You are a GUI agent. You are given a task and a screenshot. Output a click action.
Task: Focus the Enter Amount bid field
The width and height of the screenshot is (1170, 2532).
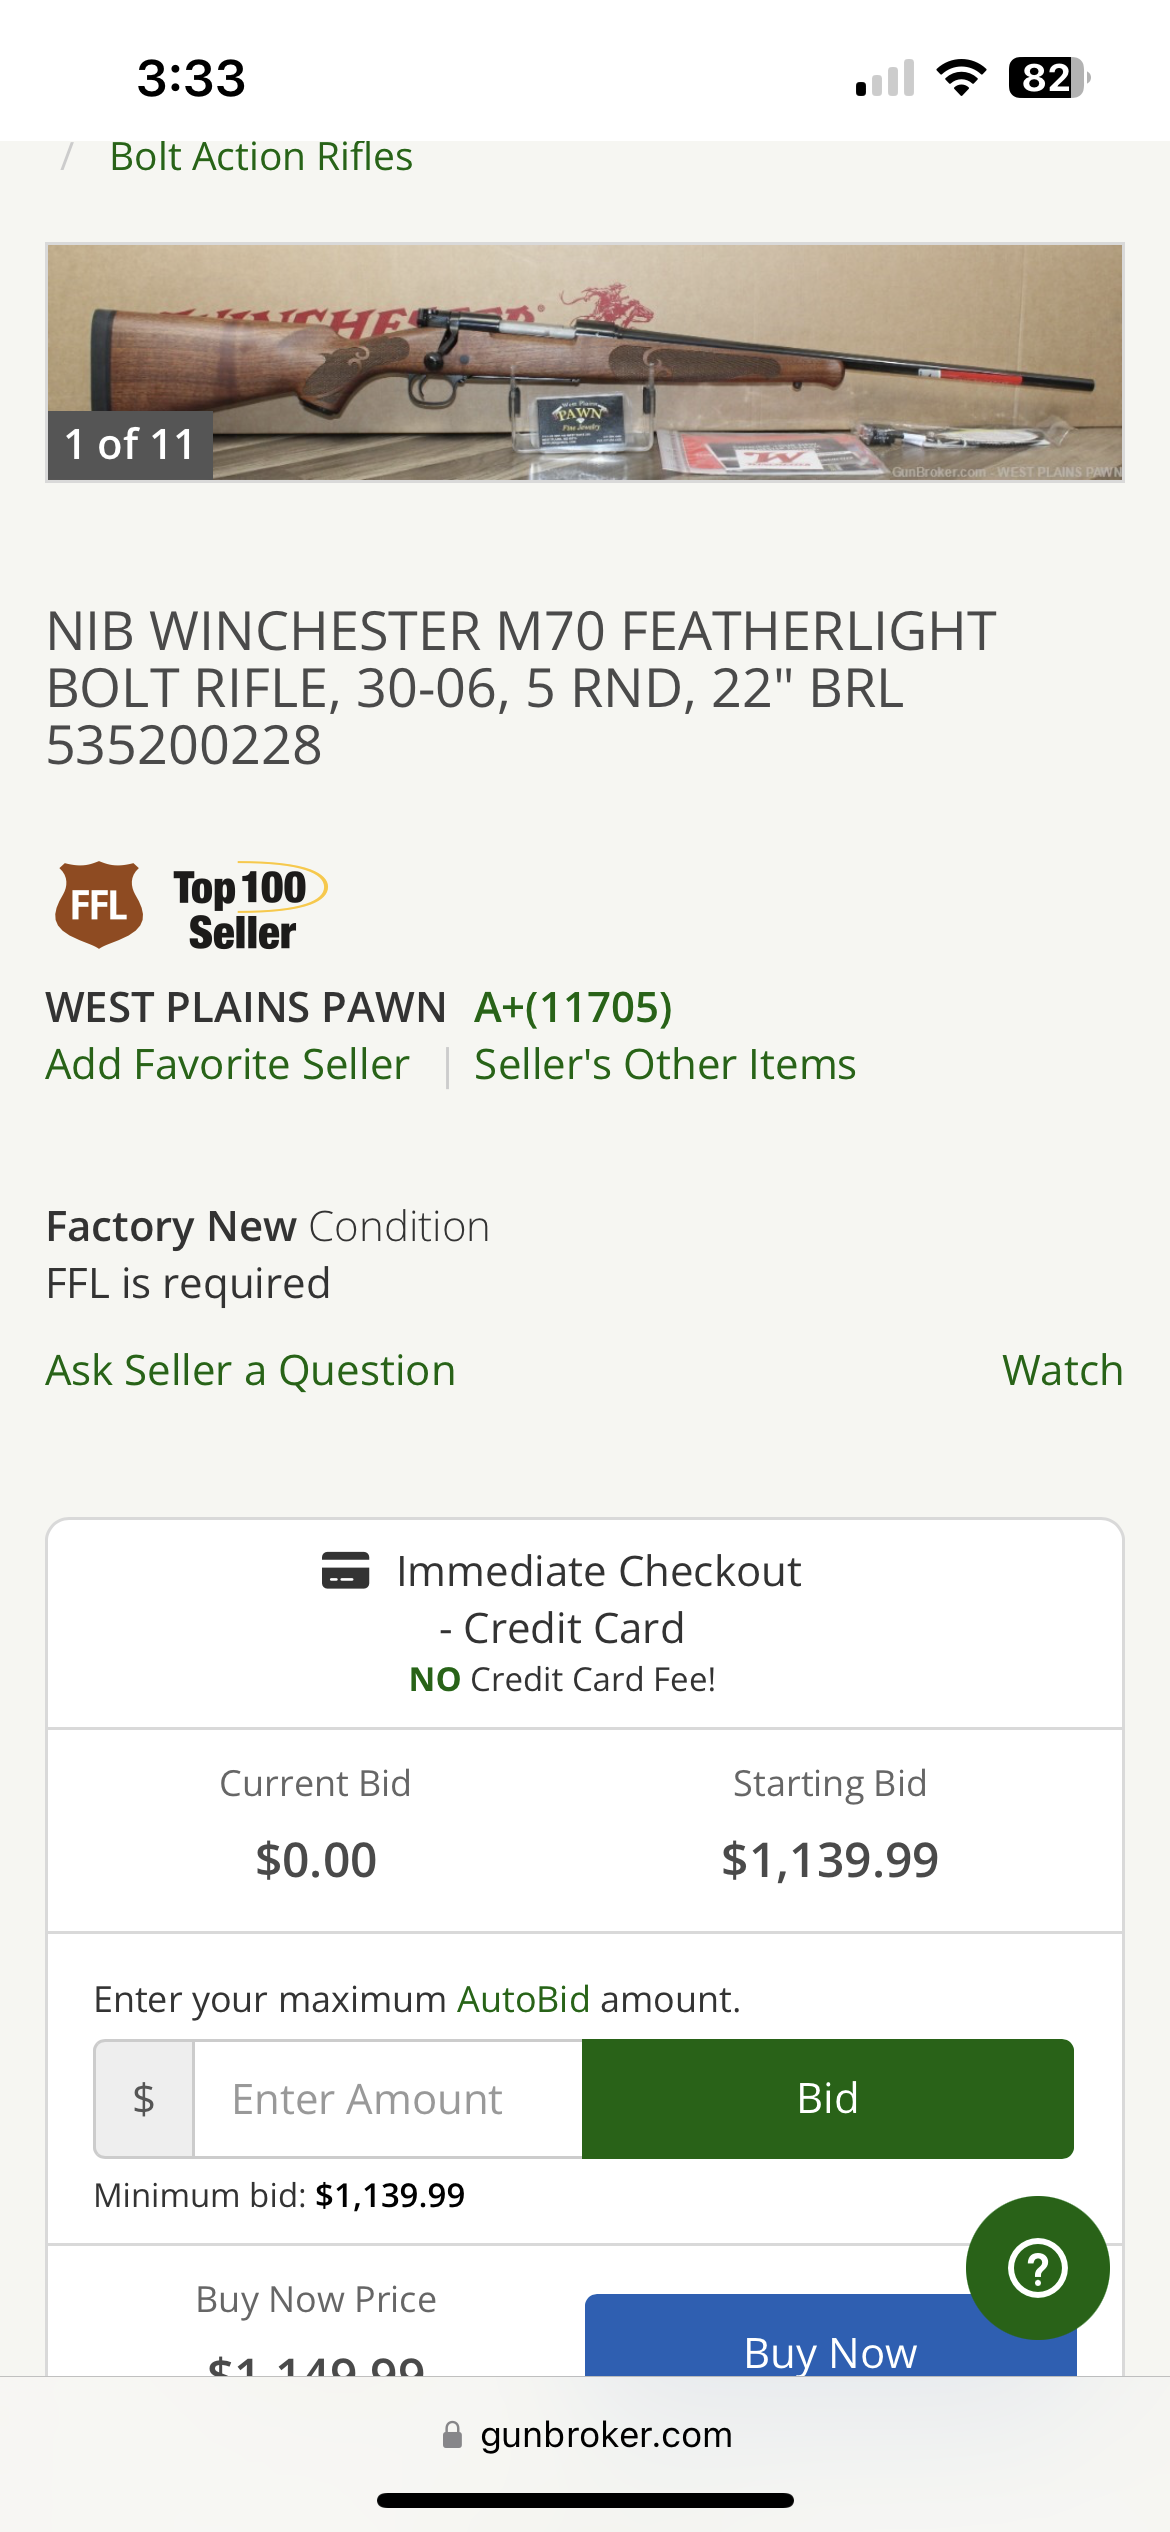click(x=387, y=2099)
